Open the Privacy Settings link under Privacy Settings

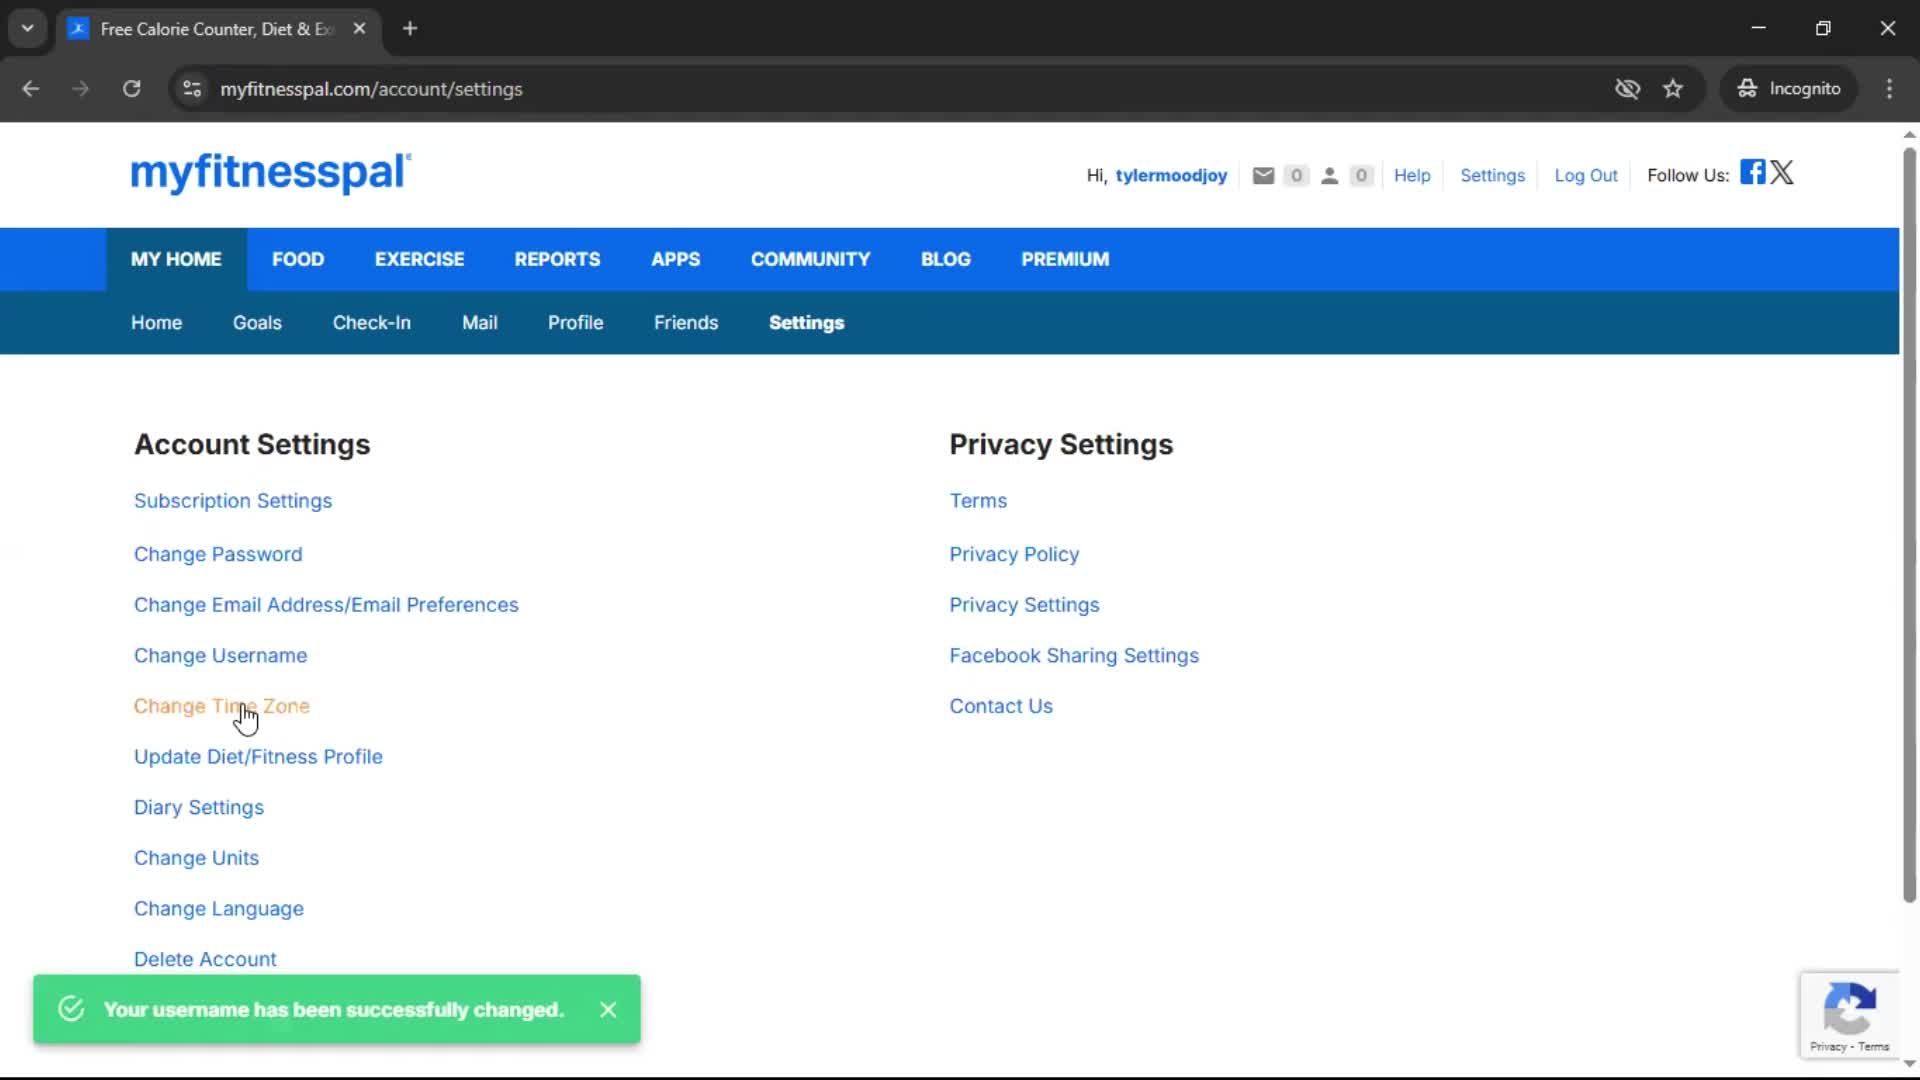pyautogui.click(x=1024, y=605)
